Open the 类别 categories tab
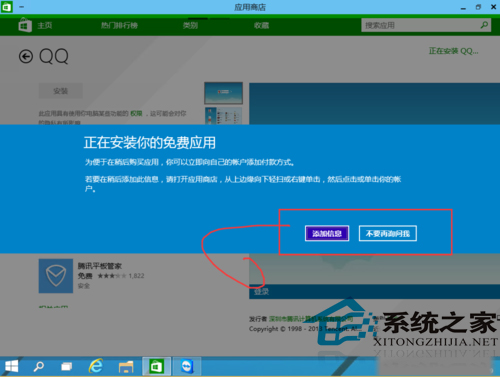Image resolution: width=500 pixels, height=377 pixels. [x=190, y=25]
